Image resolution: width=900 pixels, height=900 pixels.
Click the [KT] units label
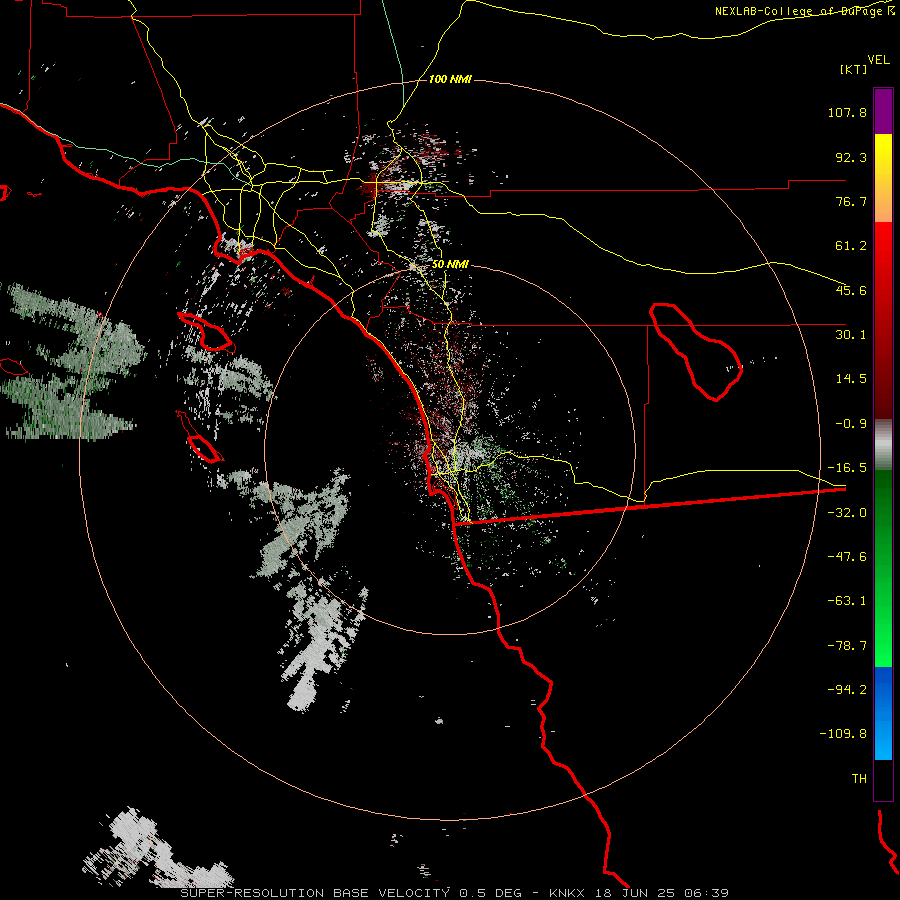[x=853, y=69]
